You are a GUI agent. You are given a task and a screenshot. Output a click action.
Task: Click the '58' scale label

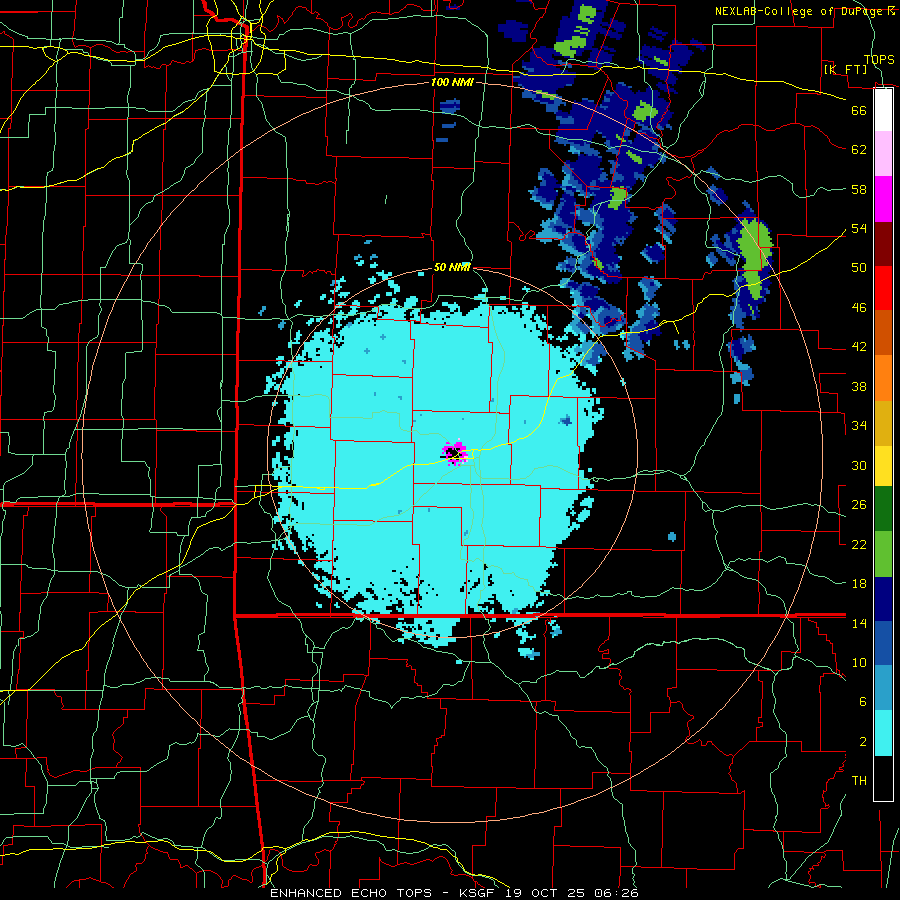pyautogui.click(x=859, y=189)
